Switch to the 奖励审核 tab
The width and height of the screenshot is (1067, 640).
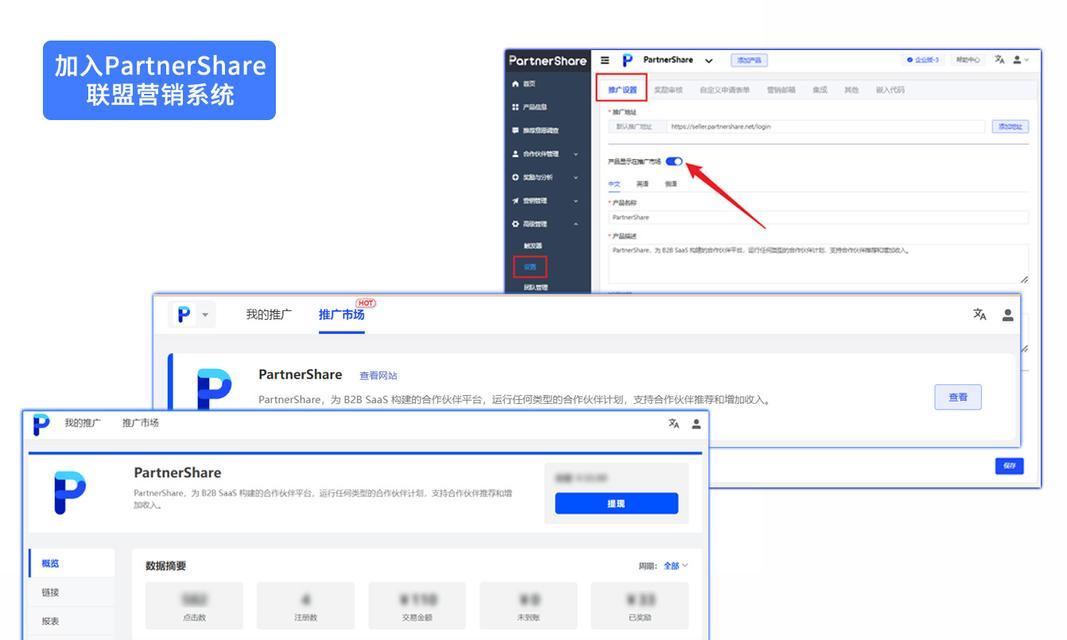[668, 90]
